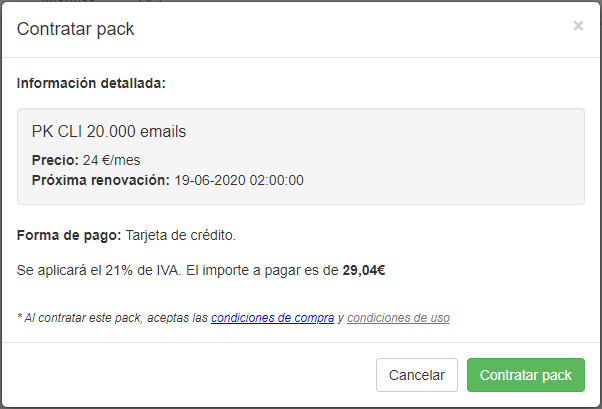
Task: Select the PK CLI 20.000 emails name
Action: (109, 132)
